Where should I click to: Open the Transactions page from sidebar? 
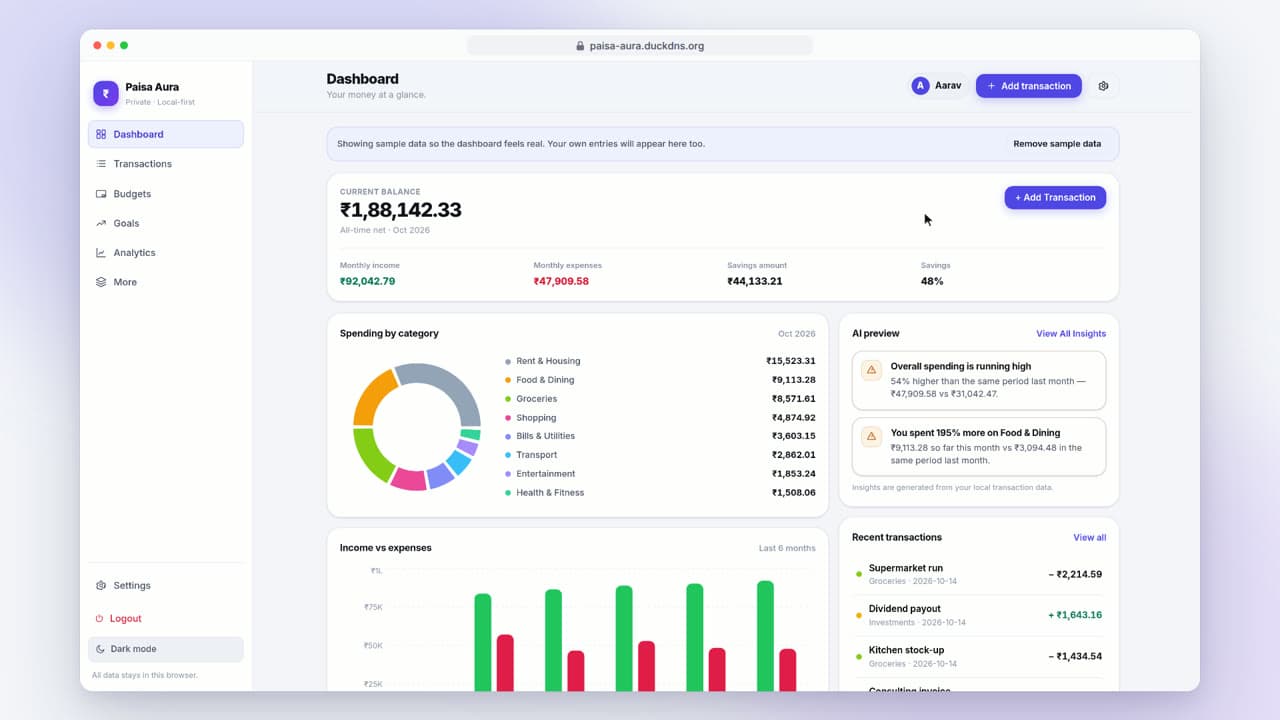pyautogui.click(x=166, y=164)
